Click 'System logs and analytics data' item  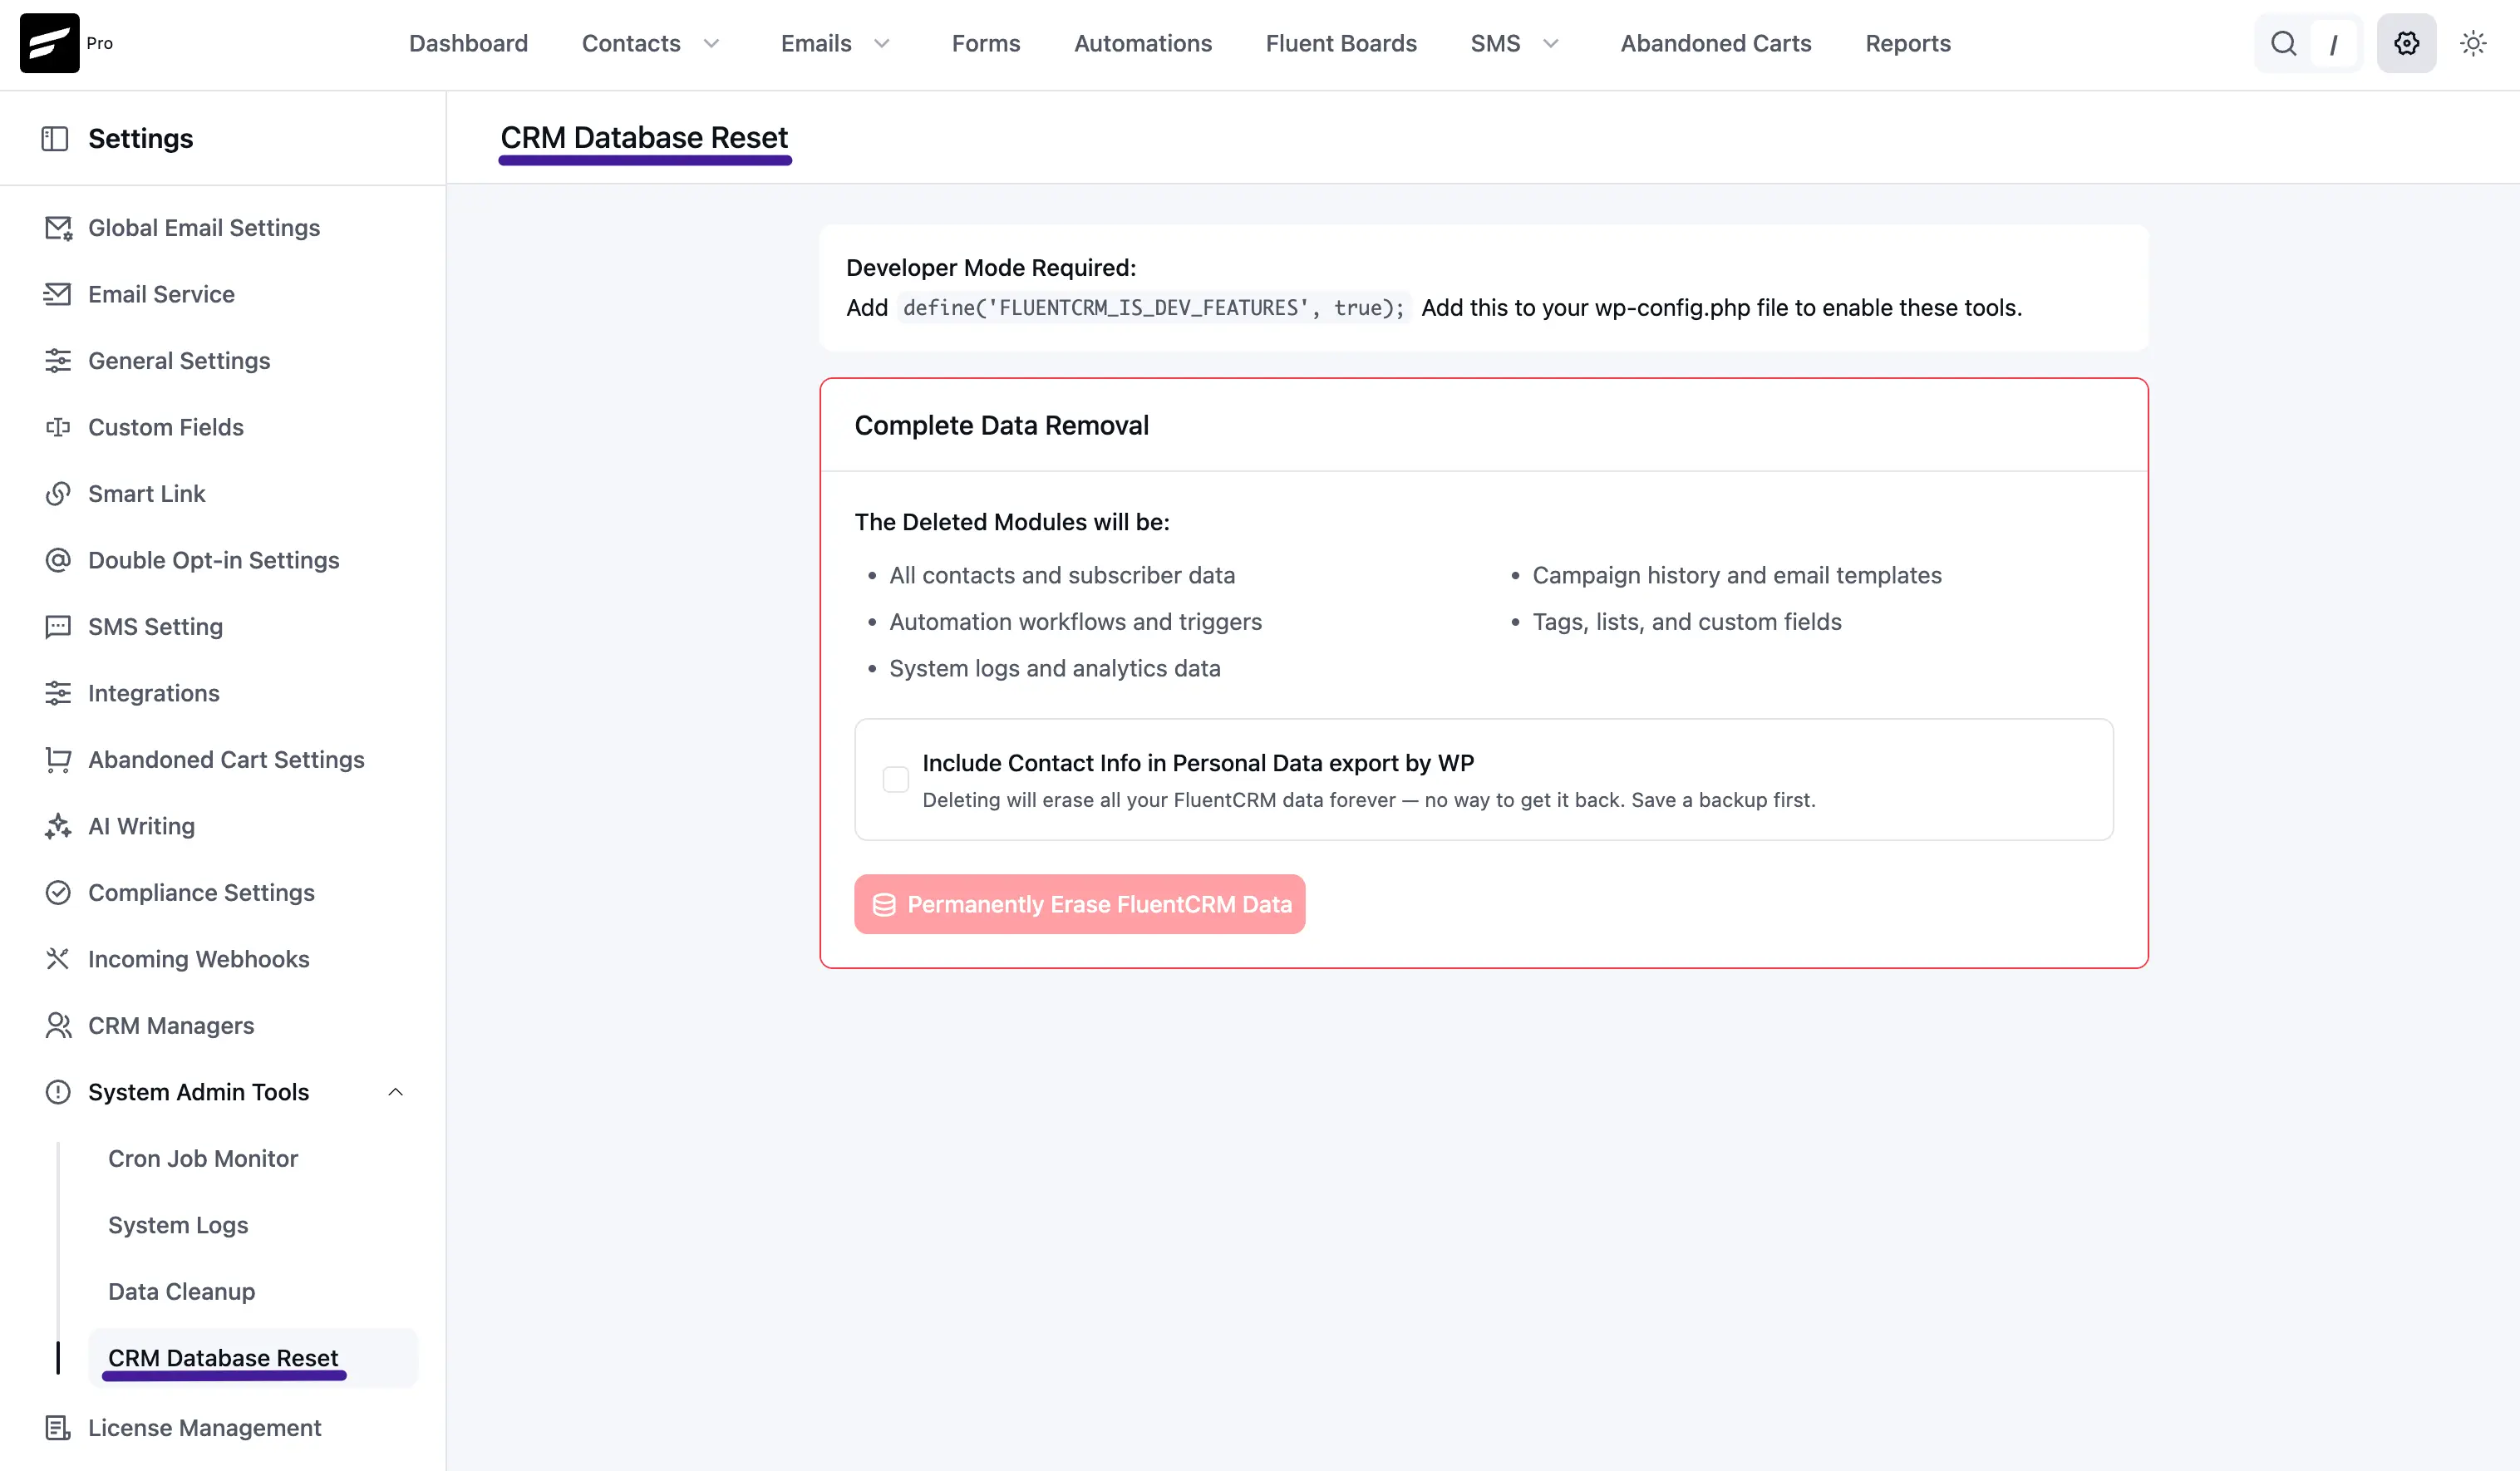pyautogui.click(x=1055, y=668)
